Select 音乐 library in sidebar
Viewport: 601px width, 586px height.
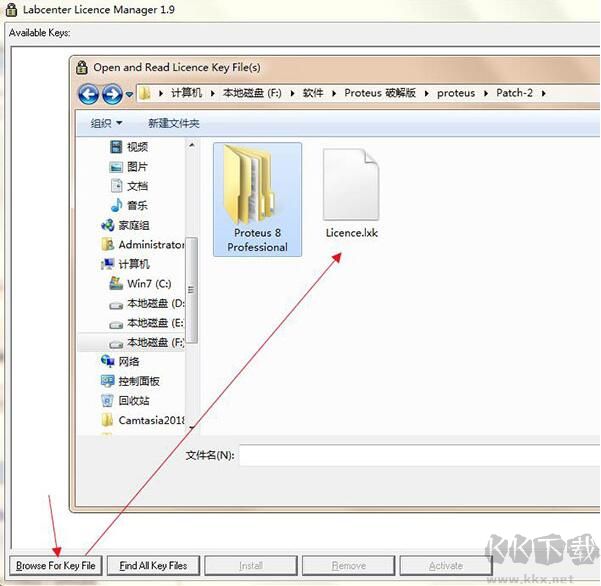(x=138, y=206)
